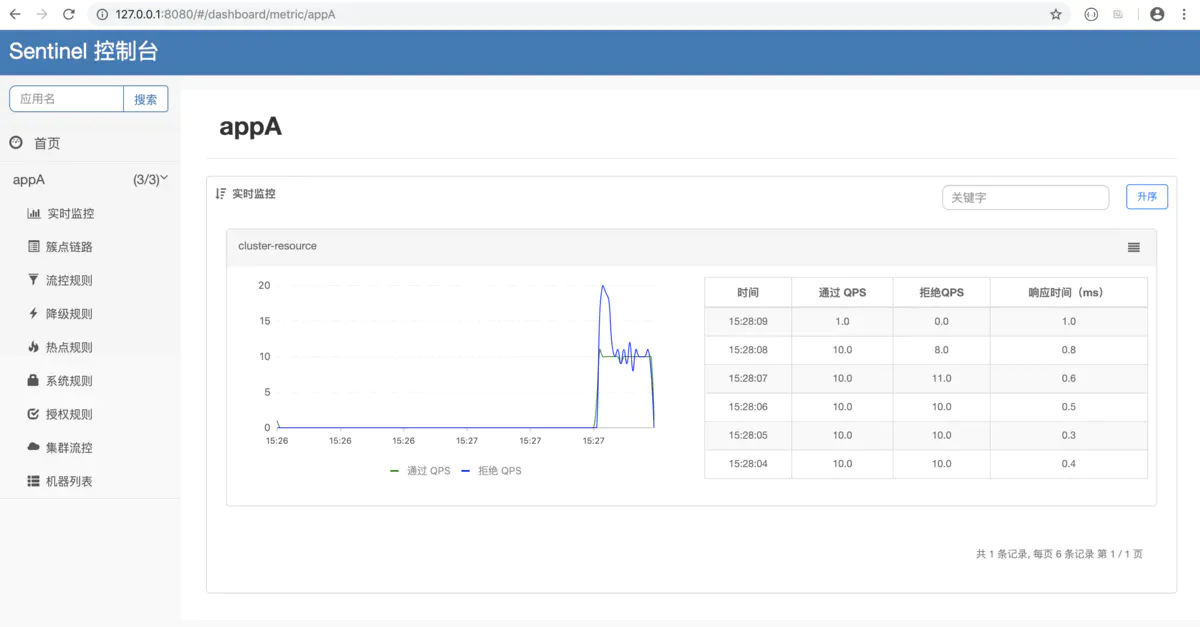Click the browser forward arrow
Image resolution: width=1200 pixels, height=627 pixels.
pos(41,15)
